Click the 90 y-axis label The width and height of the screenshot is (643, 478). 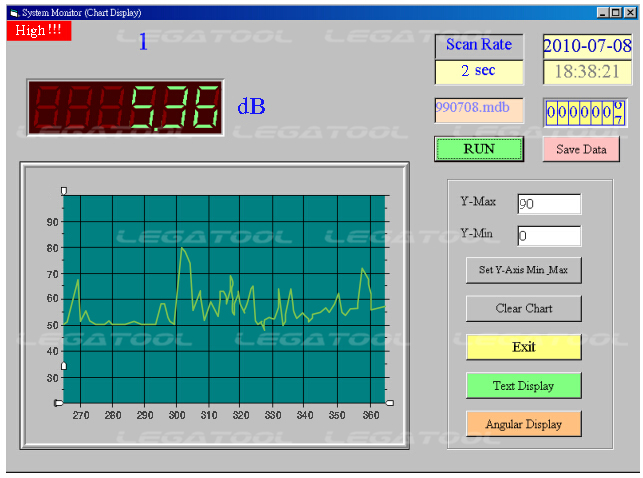(x=52, y=222)
